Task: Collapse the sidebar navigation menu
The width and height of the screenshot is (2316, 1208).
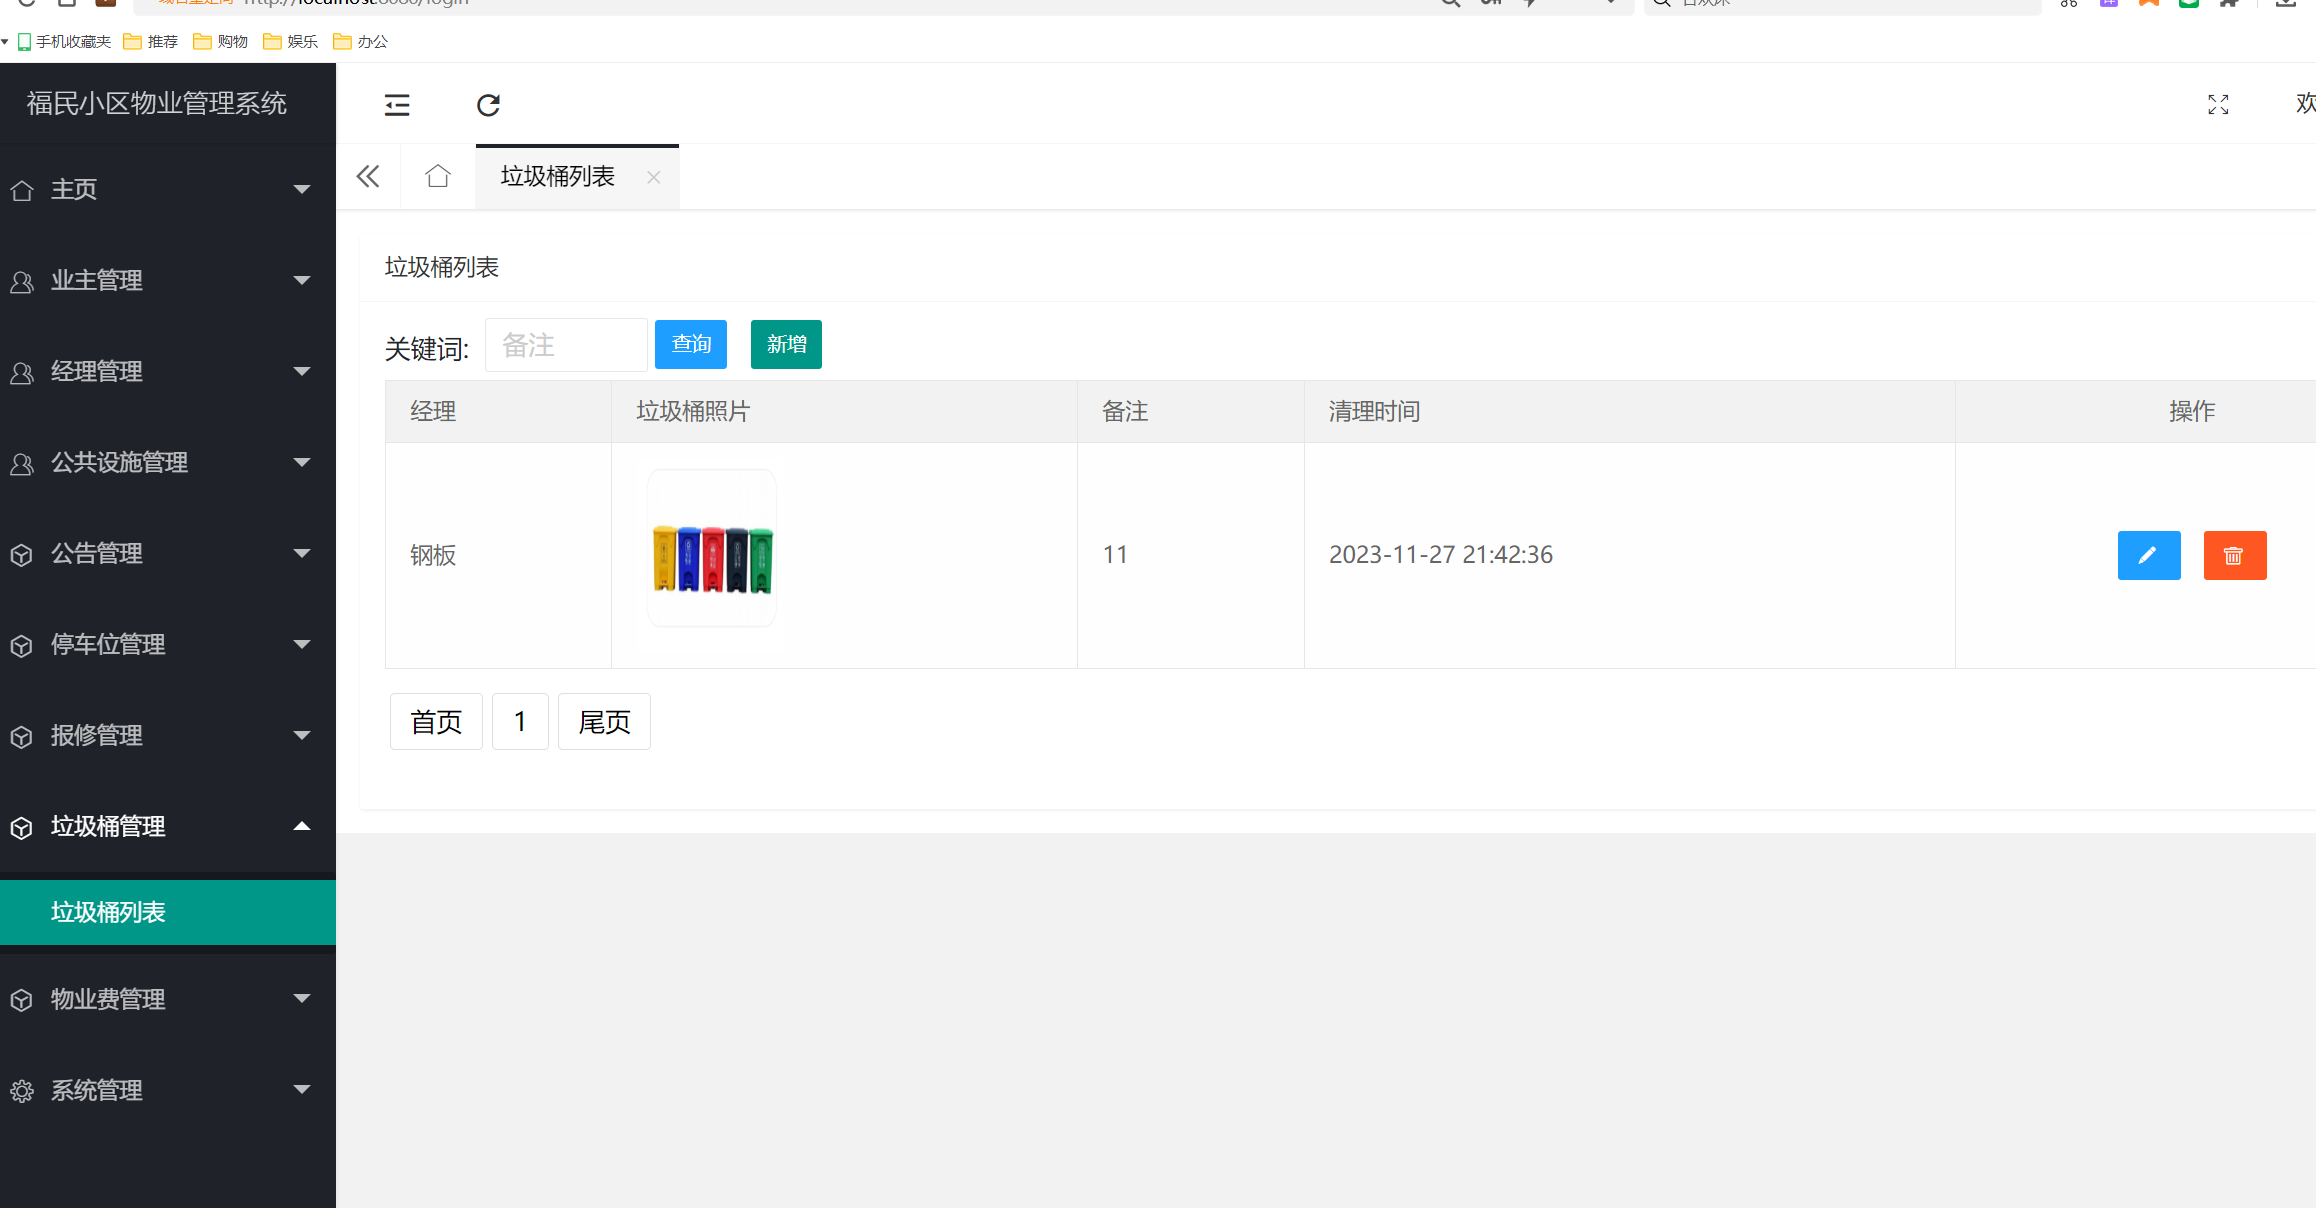Action: 396,104
